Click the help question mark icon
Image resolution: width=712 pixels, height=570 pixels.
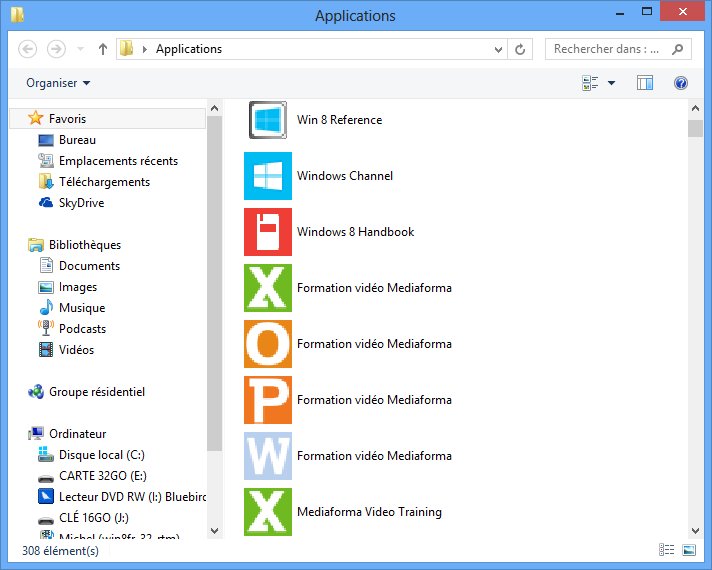(681, 83)
